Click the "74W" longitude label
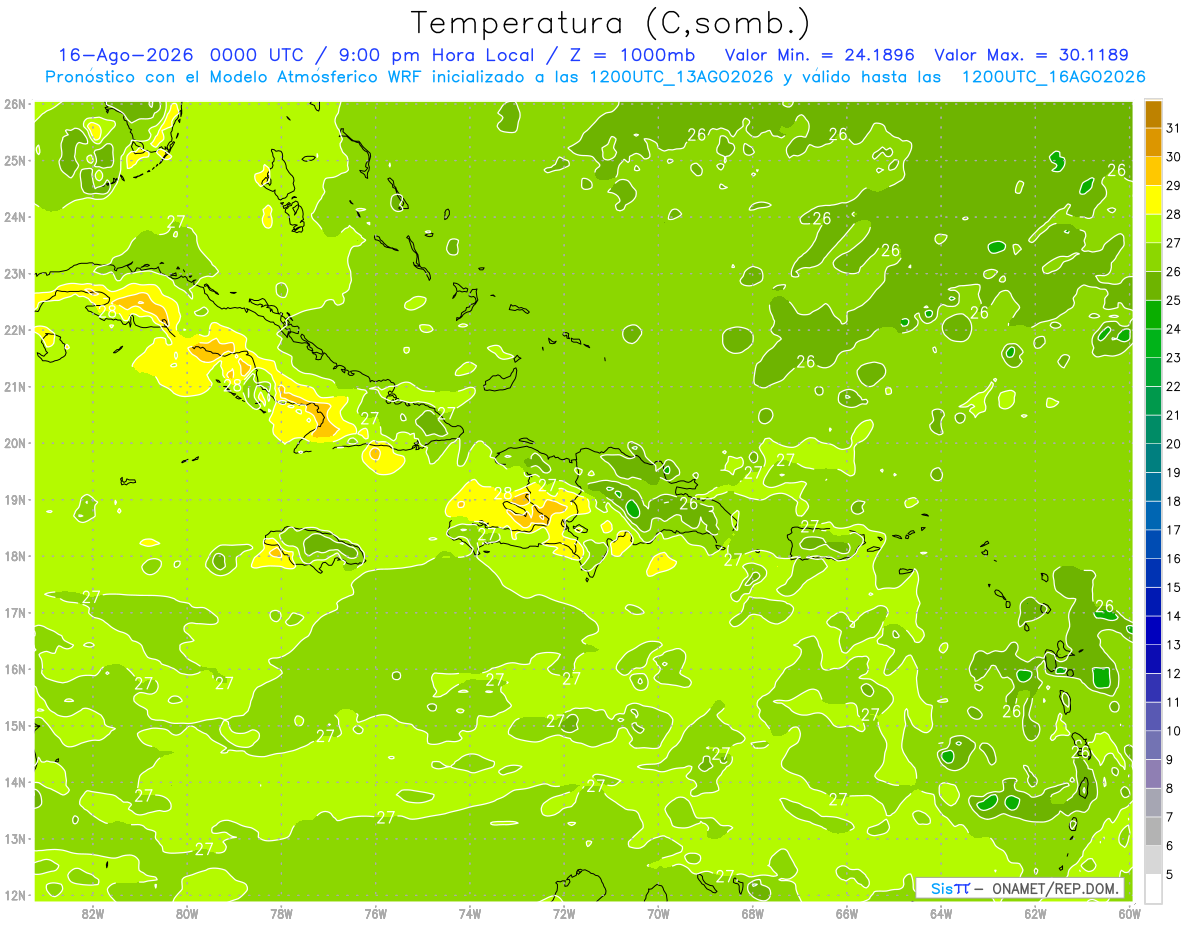Screen dimensions: 1200x927 pos(470,912)
